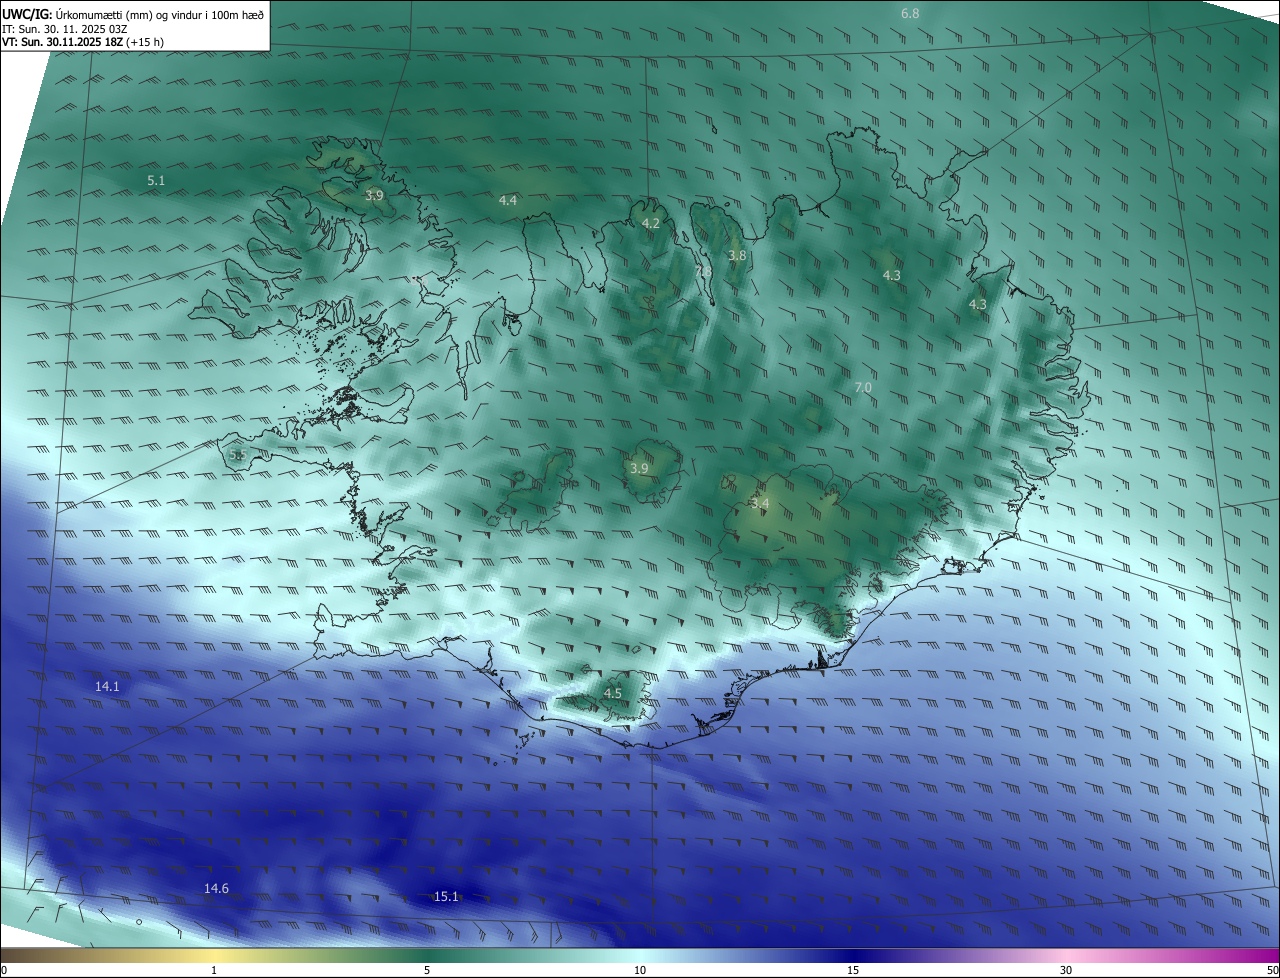1280x978 pixels.
Task: Click the 15 tick label on colour bar
Action: (853, 970)
